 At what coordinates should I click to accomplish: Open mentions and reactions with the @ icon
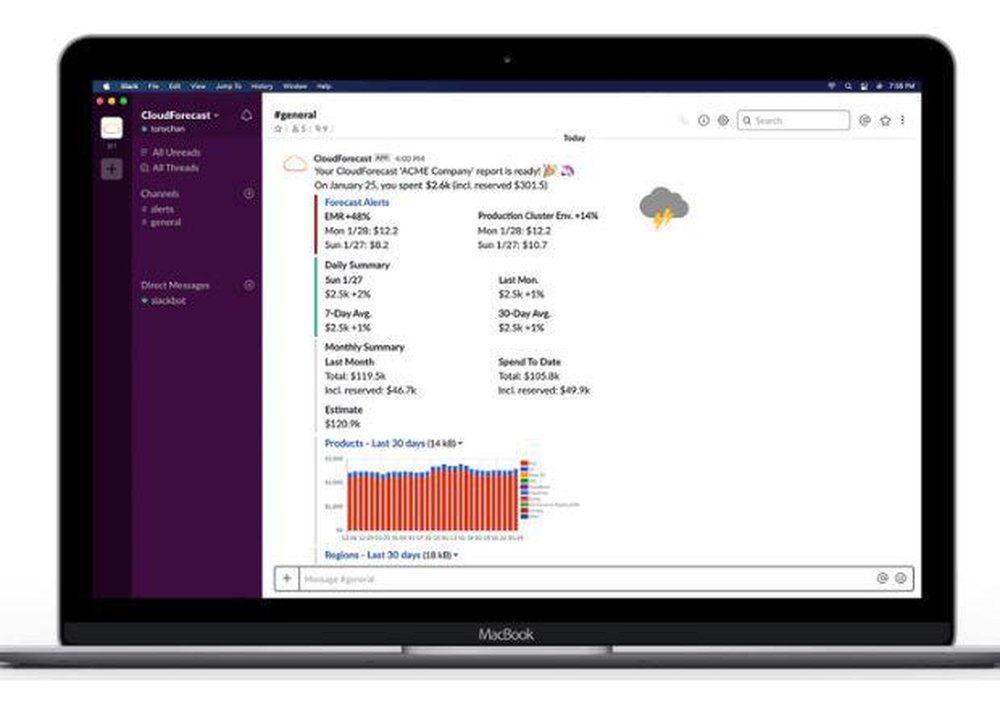click(x=865, y=120)
